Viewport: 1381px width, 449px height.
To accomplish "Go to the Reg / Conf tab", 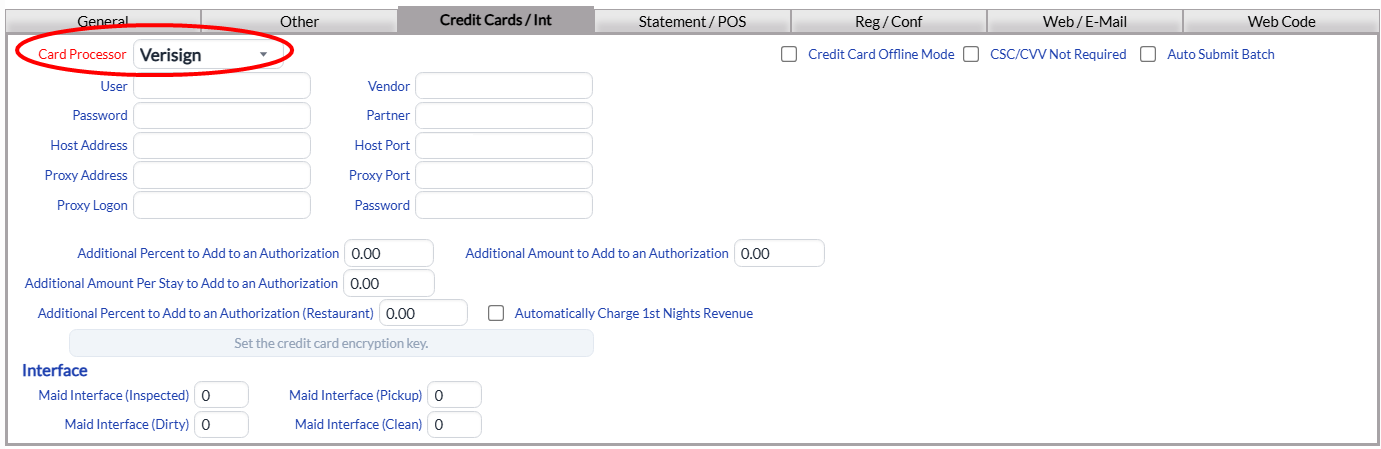I will click(x=888, y=21).
